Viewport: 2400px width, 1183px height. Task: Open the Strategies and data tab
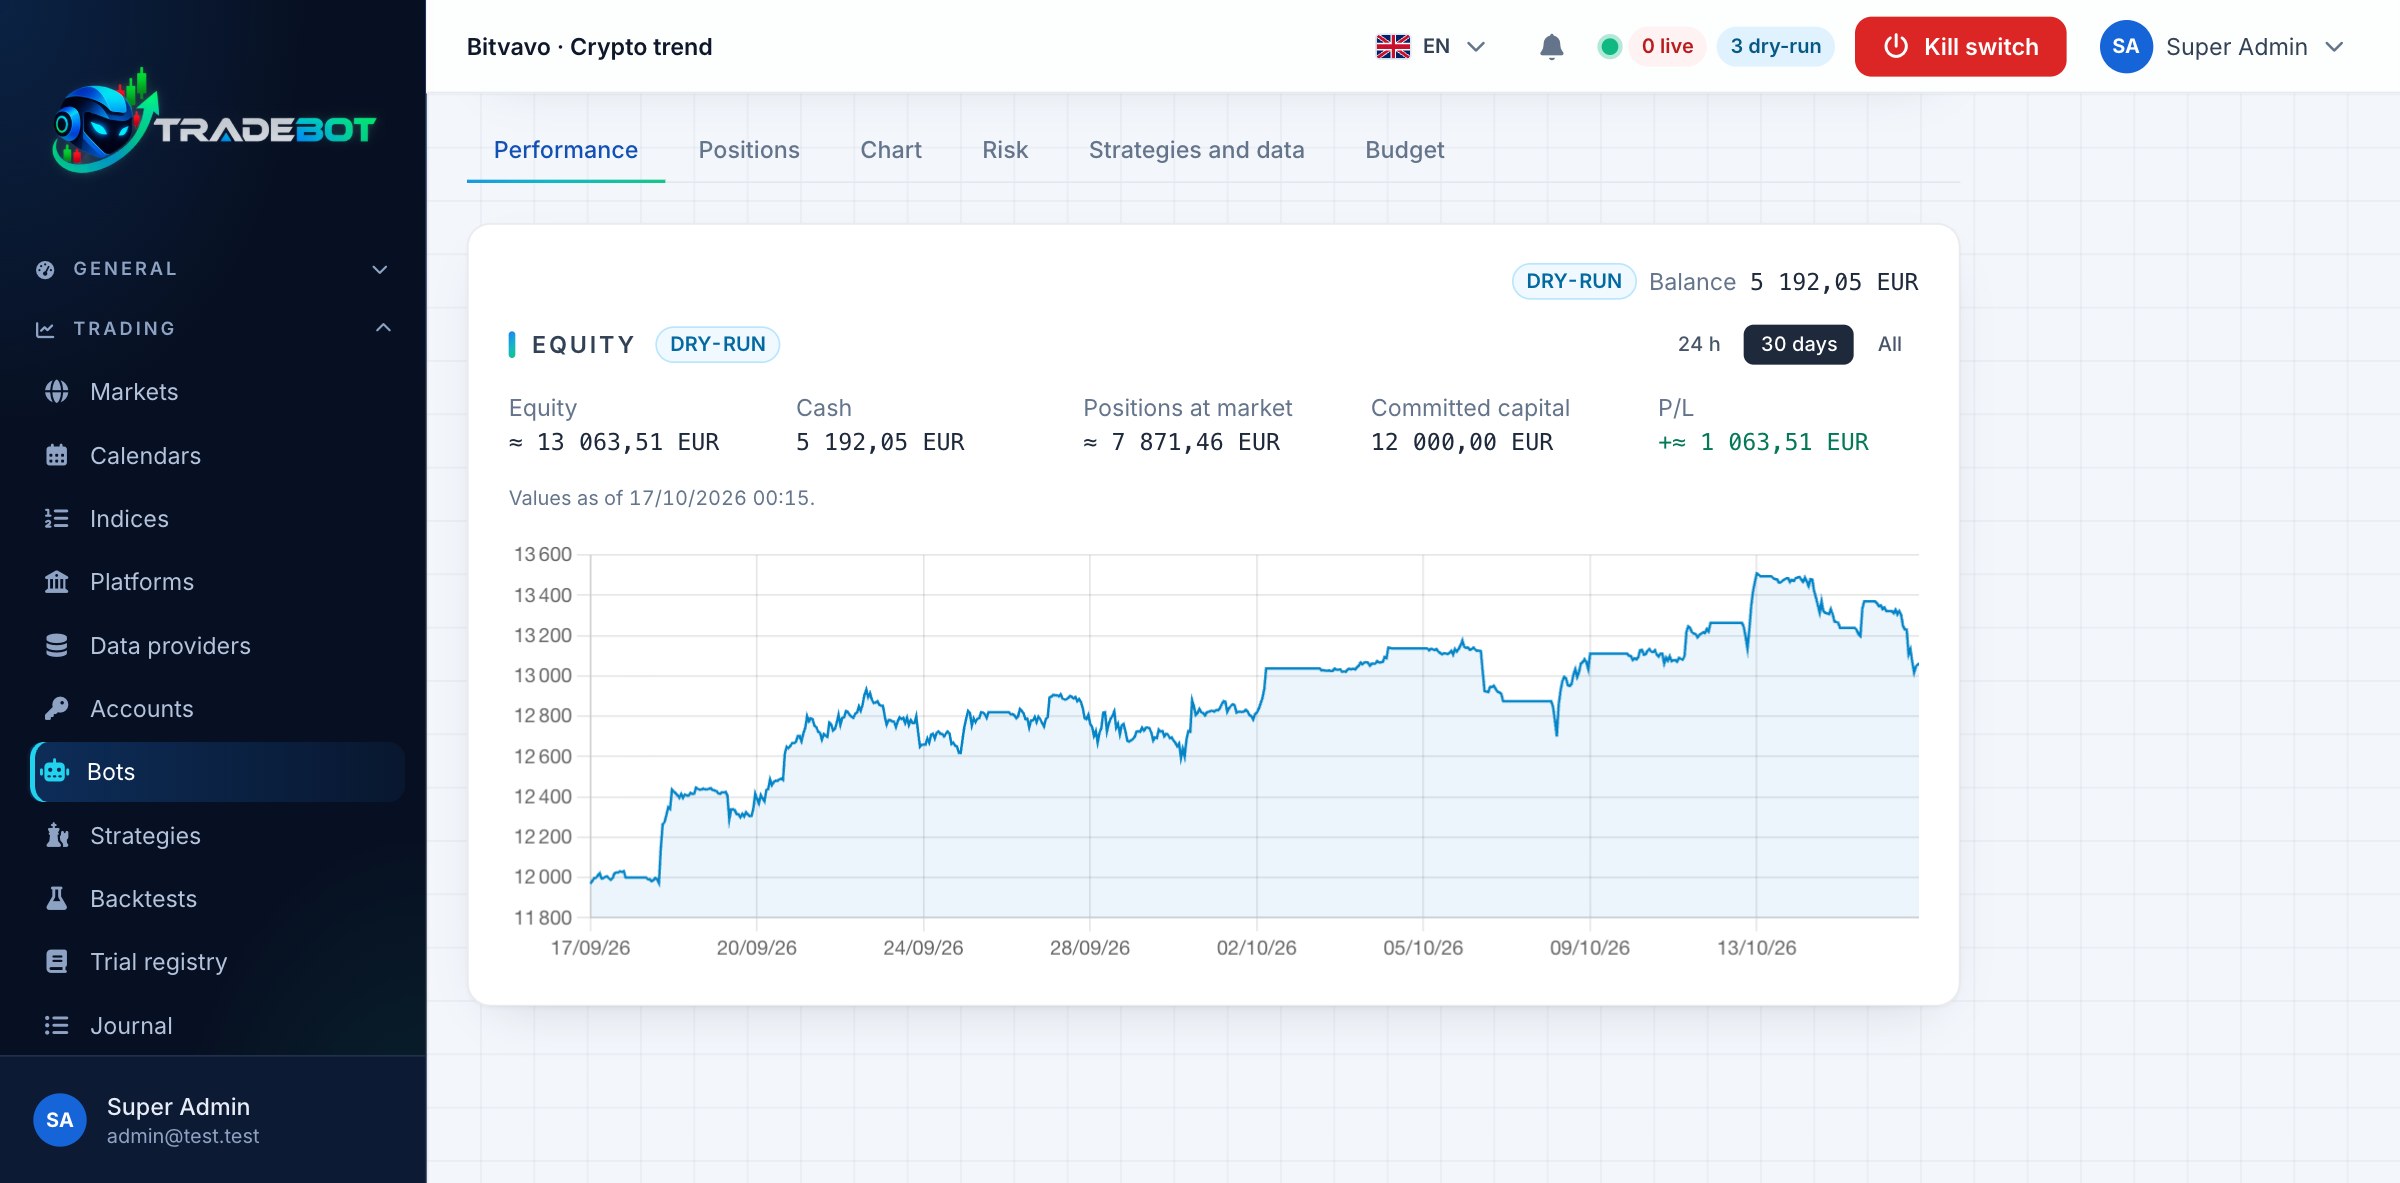click(x=1196, y=150)
